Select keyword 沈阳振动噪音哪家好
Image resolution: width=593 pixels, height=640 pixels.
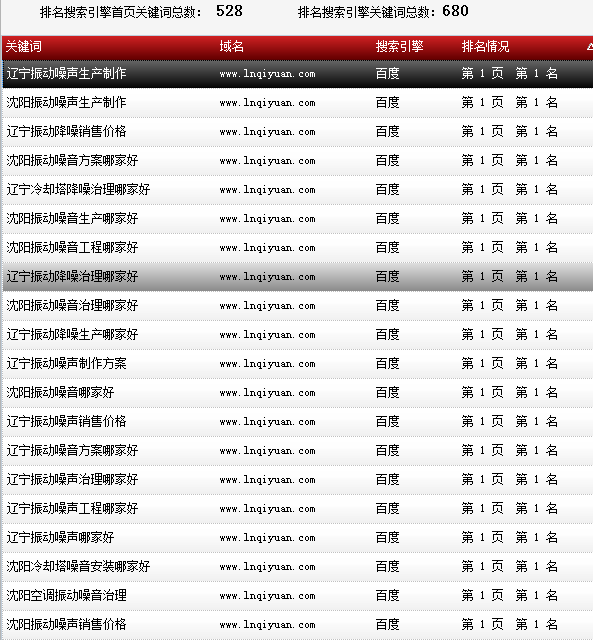coord(60,392)
